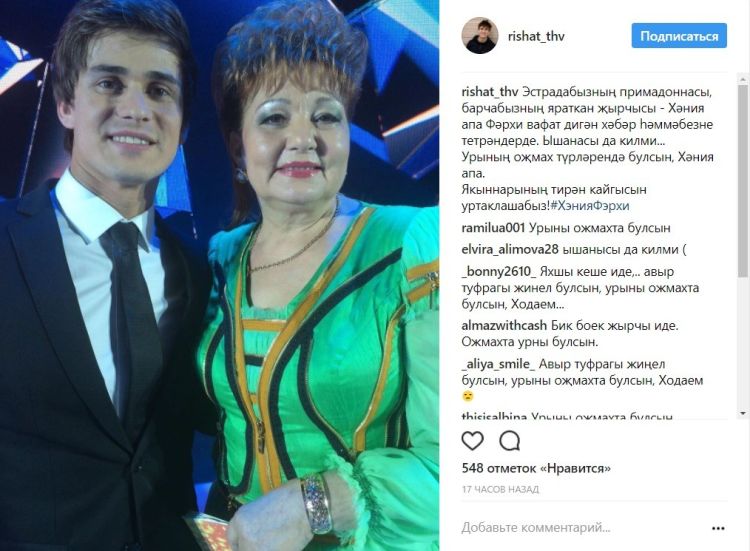Open the three-dots more options menu
Screen dimensions: 750x551
click(718, 529)
